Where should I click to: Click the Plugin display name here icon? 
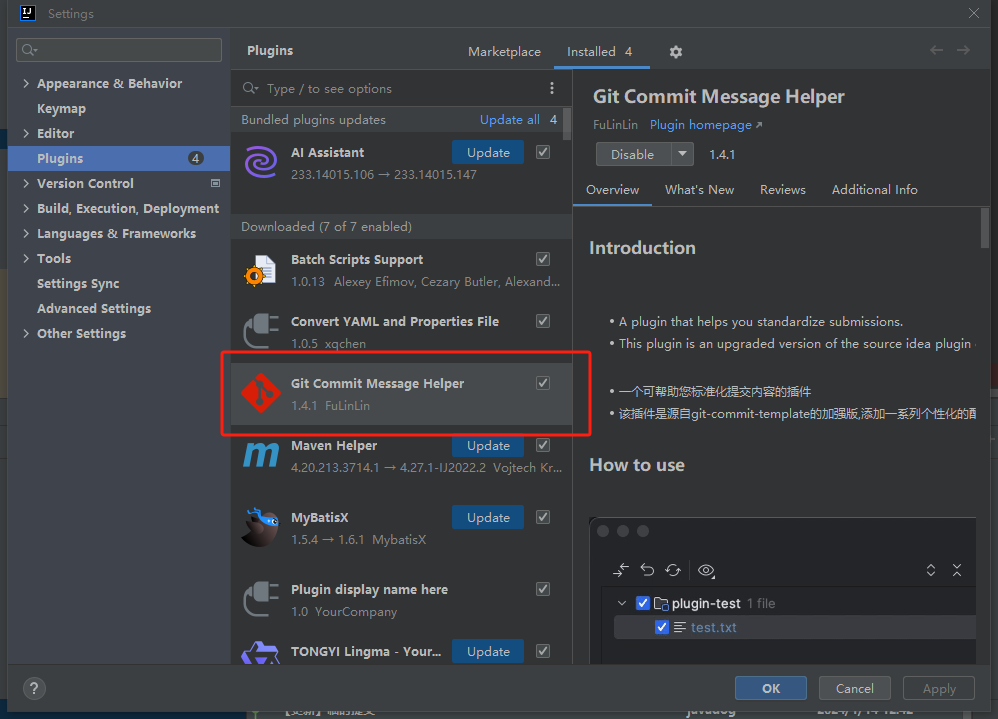point(261,599)
